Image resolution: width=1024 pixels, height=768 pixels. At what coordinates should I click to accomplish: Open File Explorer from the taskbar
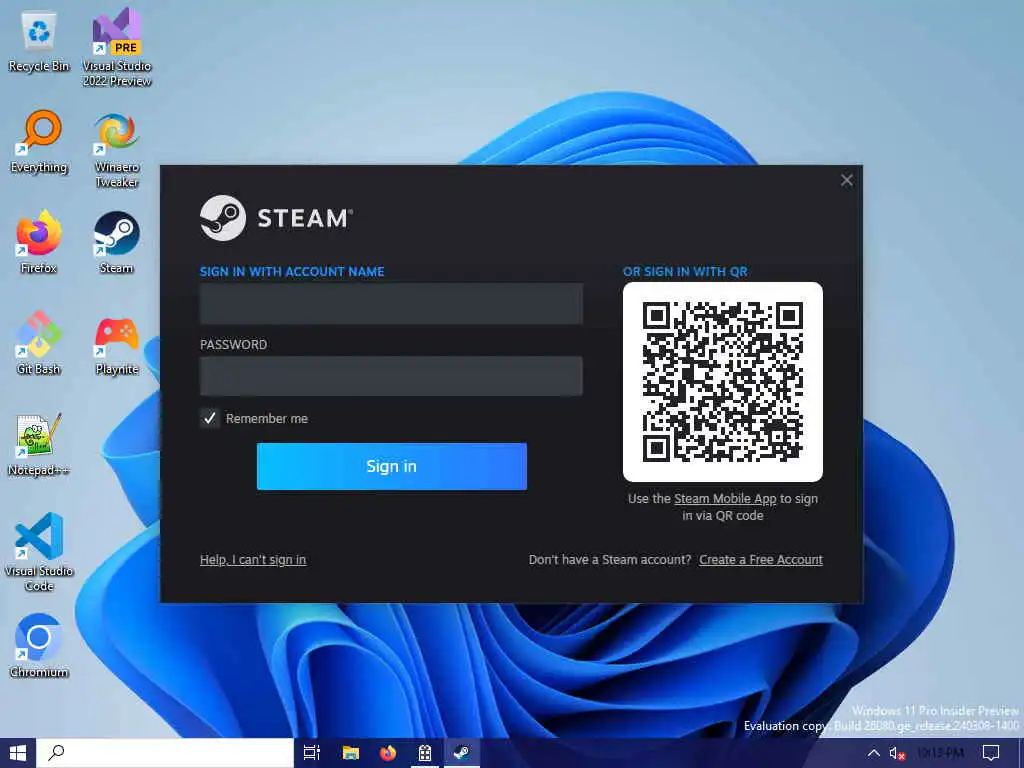[x=351, y=753]
